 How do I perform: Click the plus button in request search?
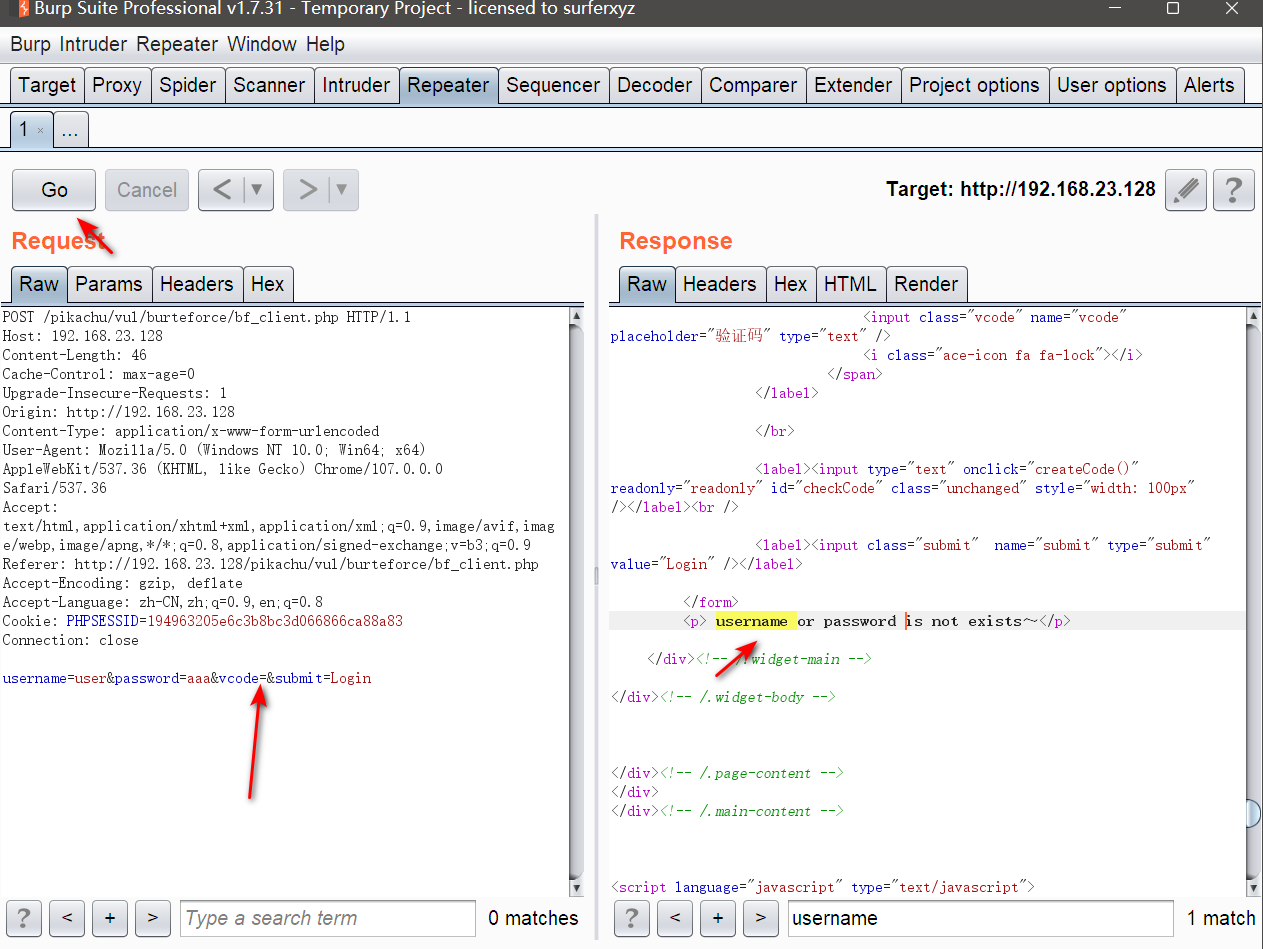coord(110,918)
